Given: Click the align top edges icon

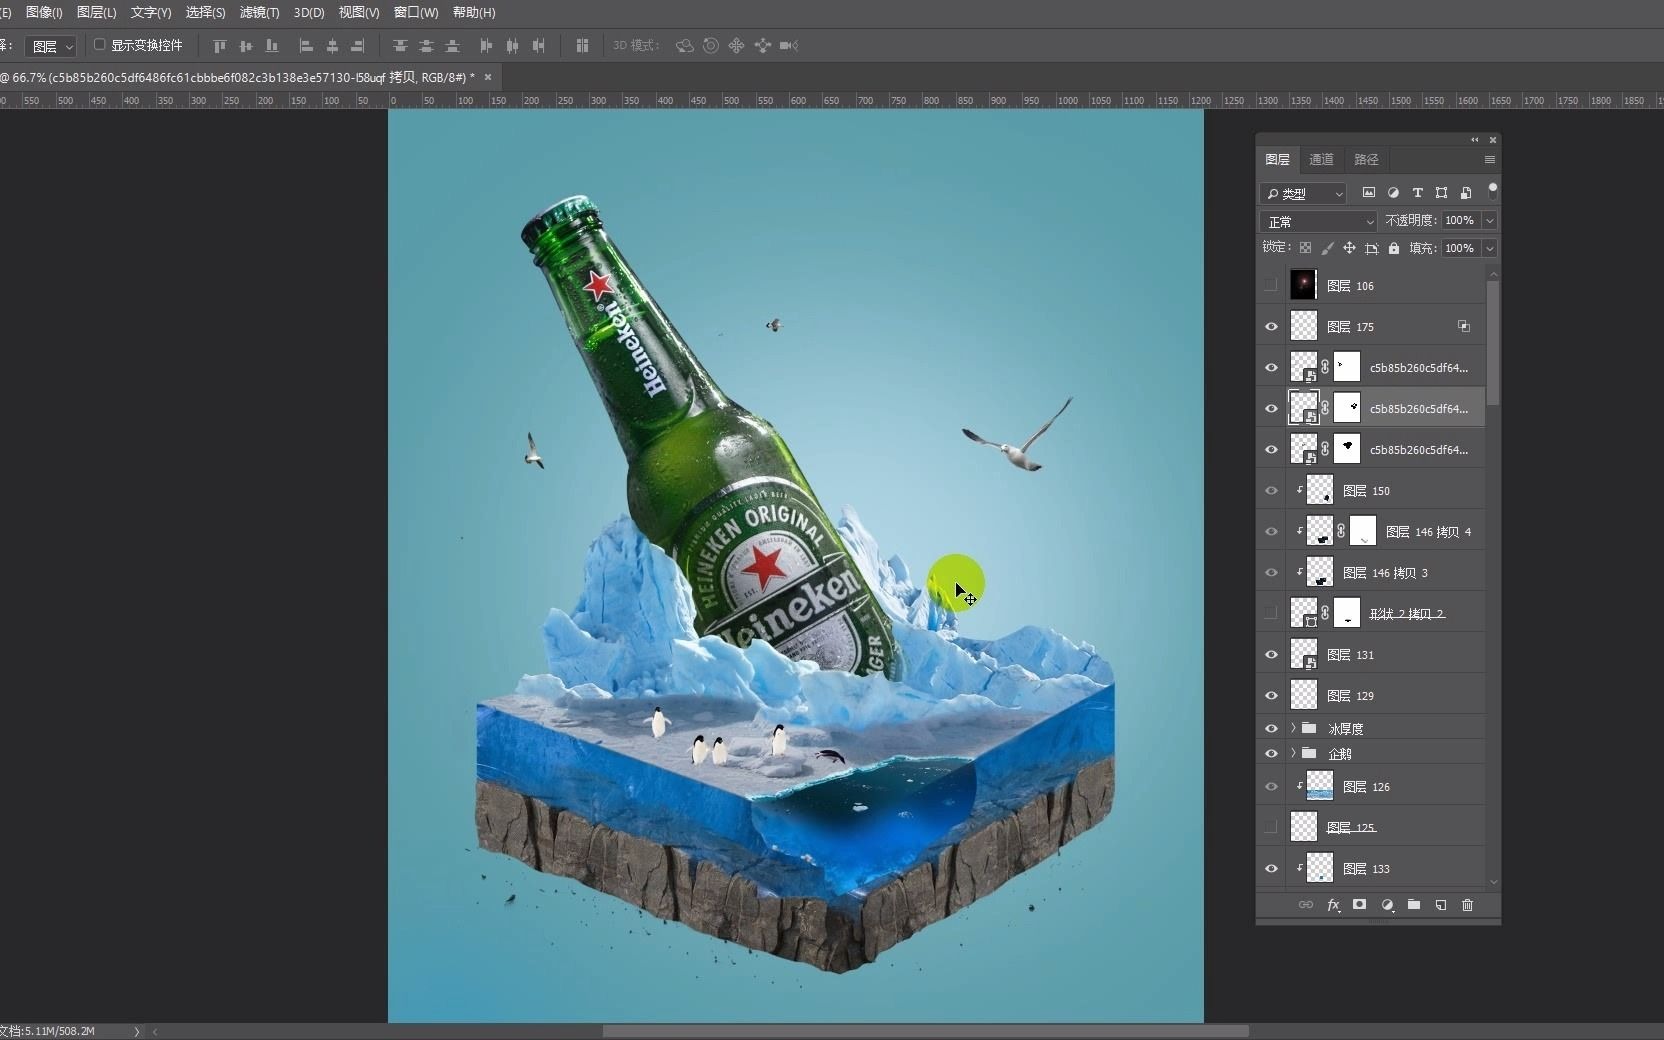Looking at the screenshot, I should point(220,45).
